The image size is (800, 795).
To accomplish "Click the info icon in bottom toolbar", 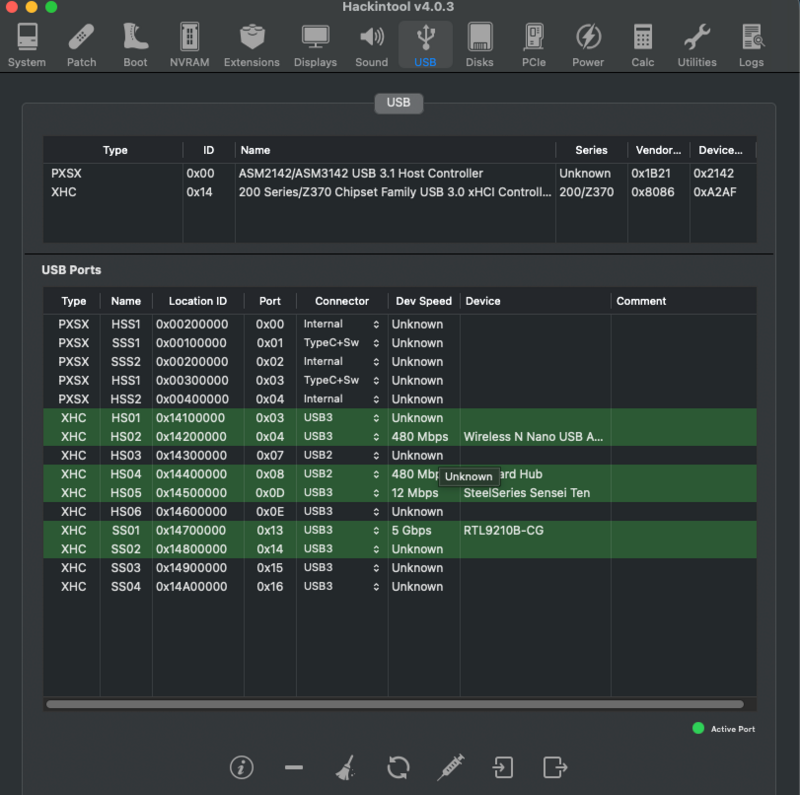I will click(241, 767).
